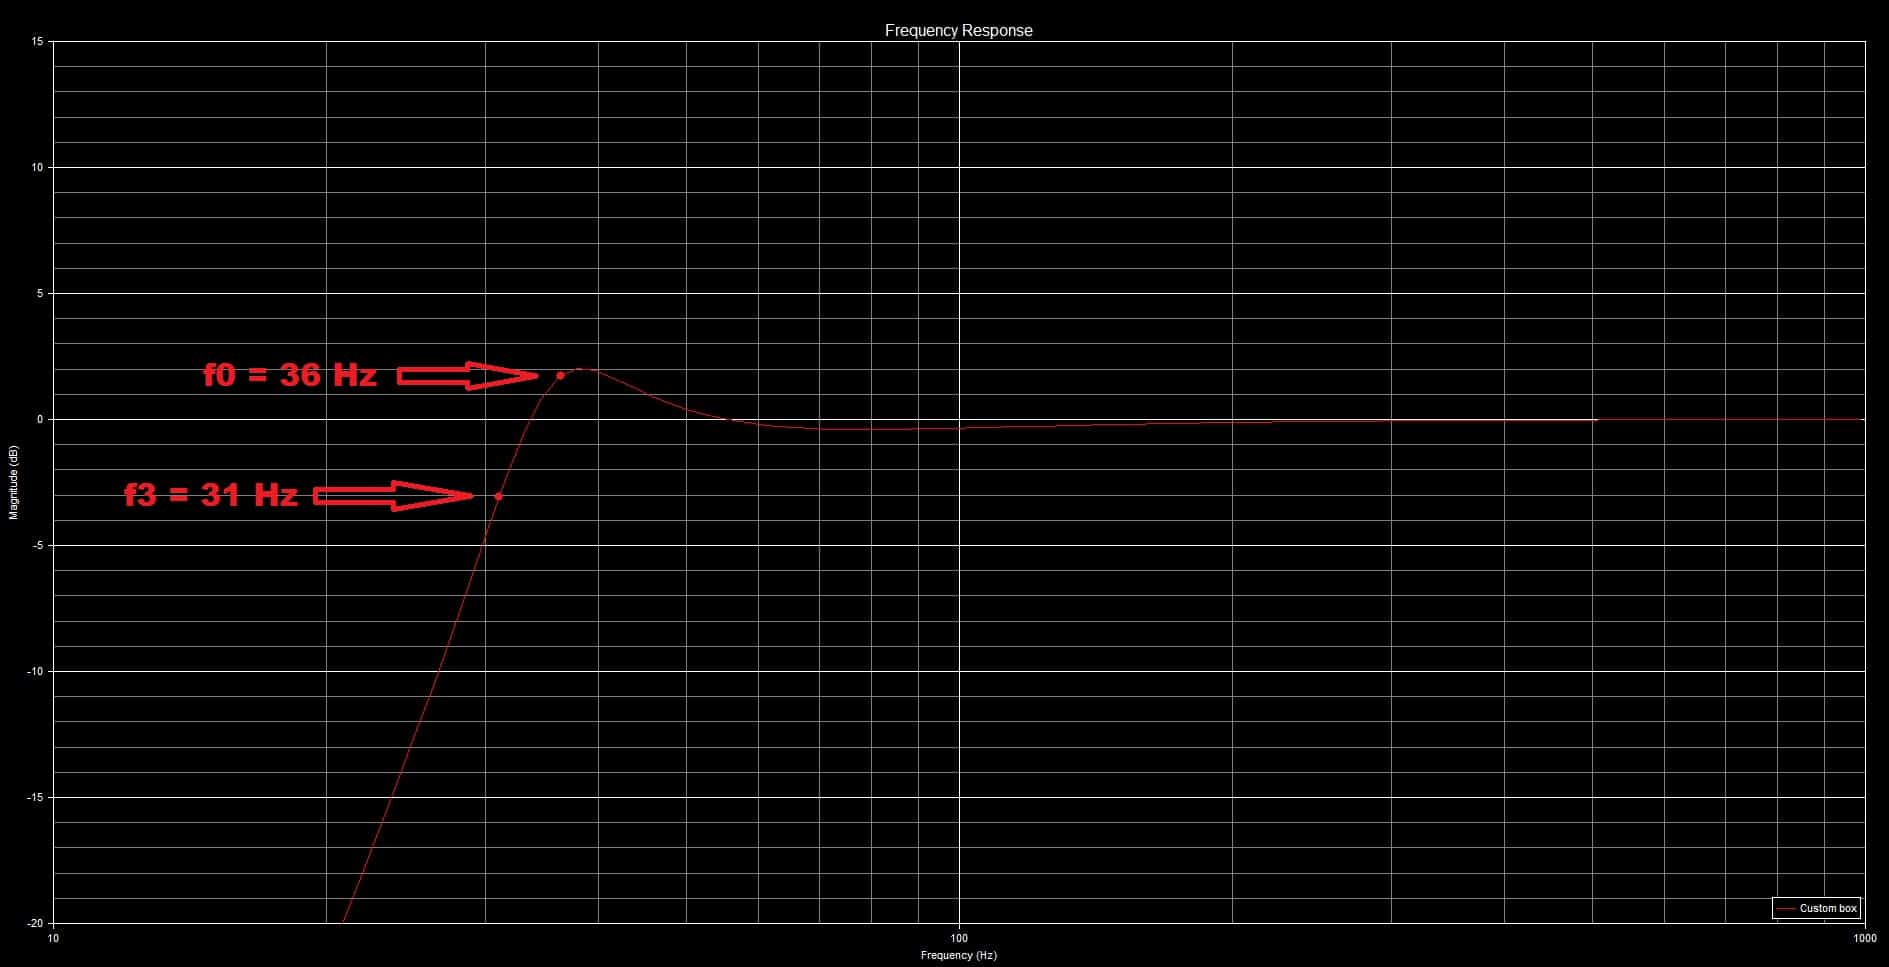The image size is (1889, 967).
Task: Click the "Magnitude (dB)" y-axis label
Action: [14, 481]
